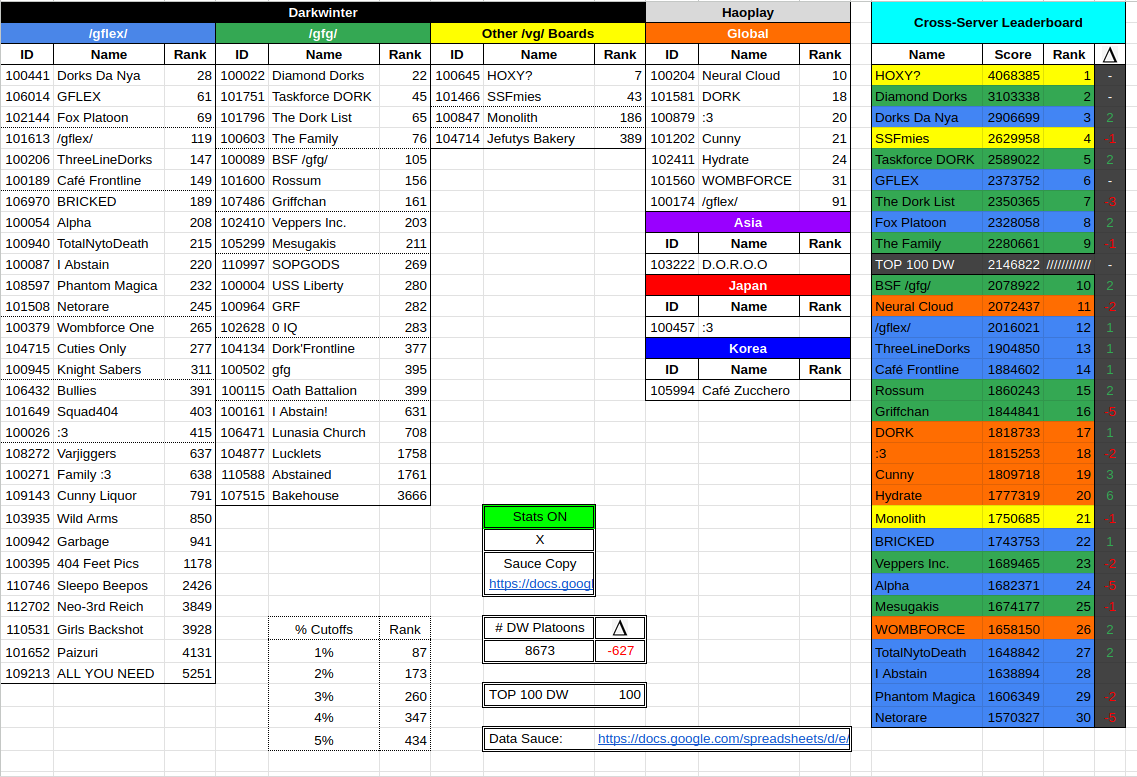This screenshot has height=777, width=1137.
Task: Select the 5% cutoff rank 434
Action: [405, 741]
